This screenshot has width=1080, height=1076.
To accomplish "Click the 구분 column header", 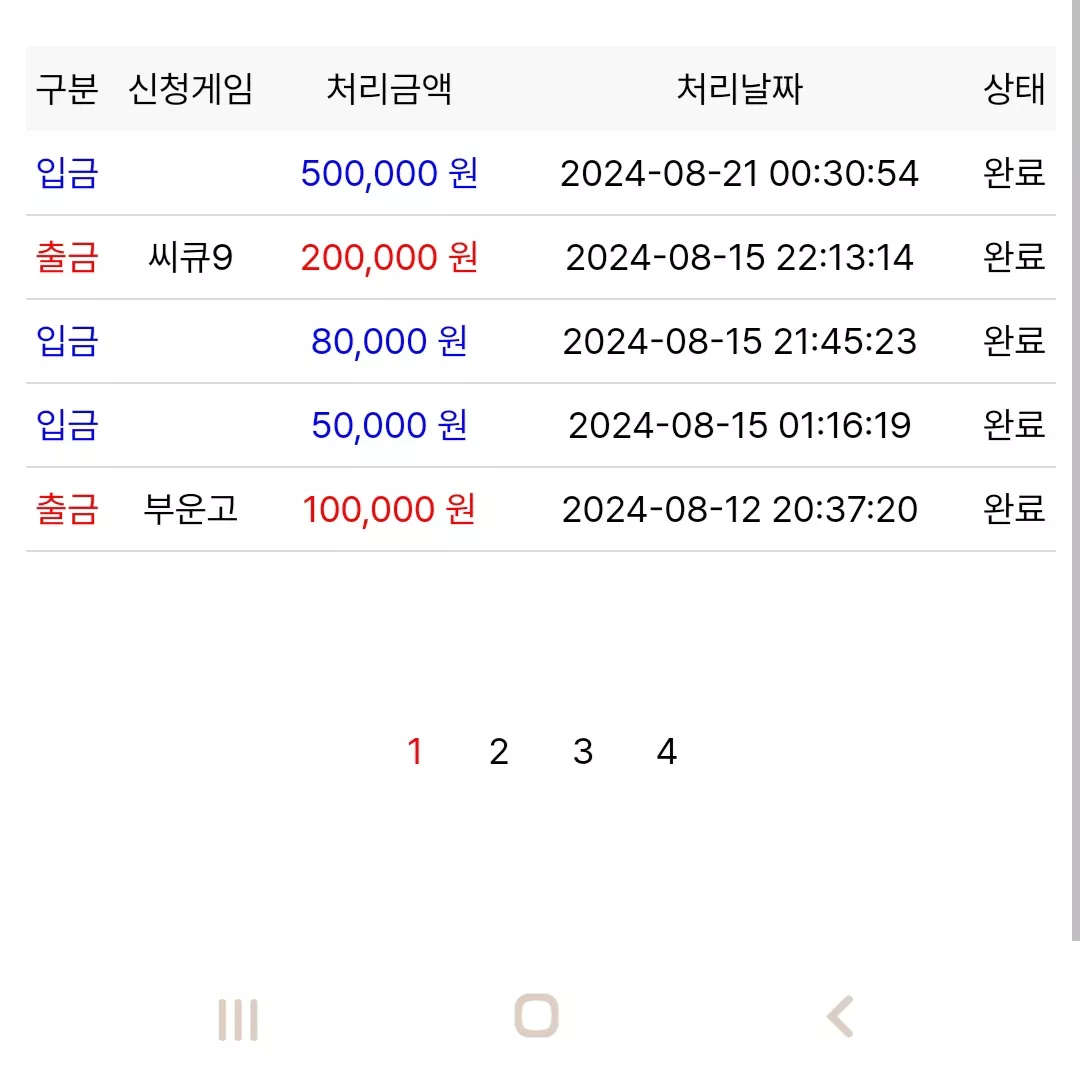I will (x=67, y=89).
